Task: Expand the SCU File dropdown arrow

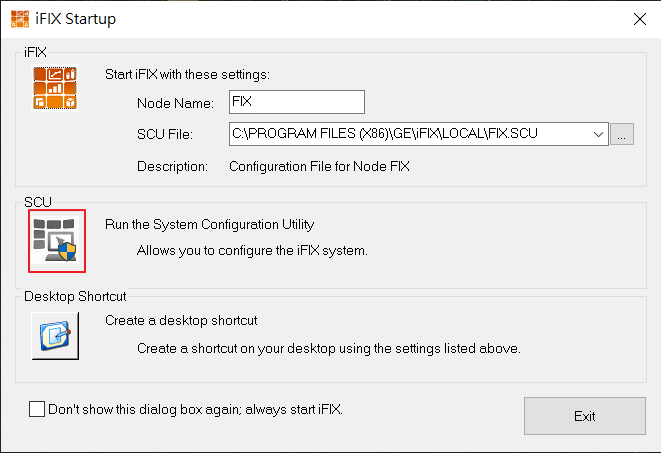Action: pos(598,134)
